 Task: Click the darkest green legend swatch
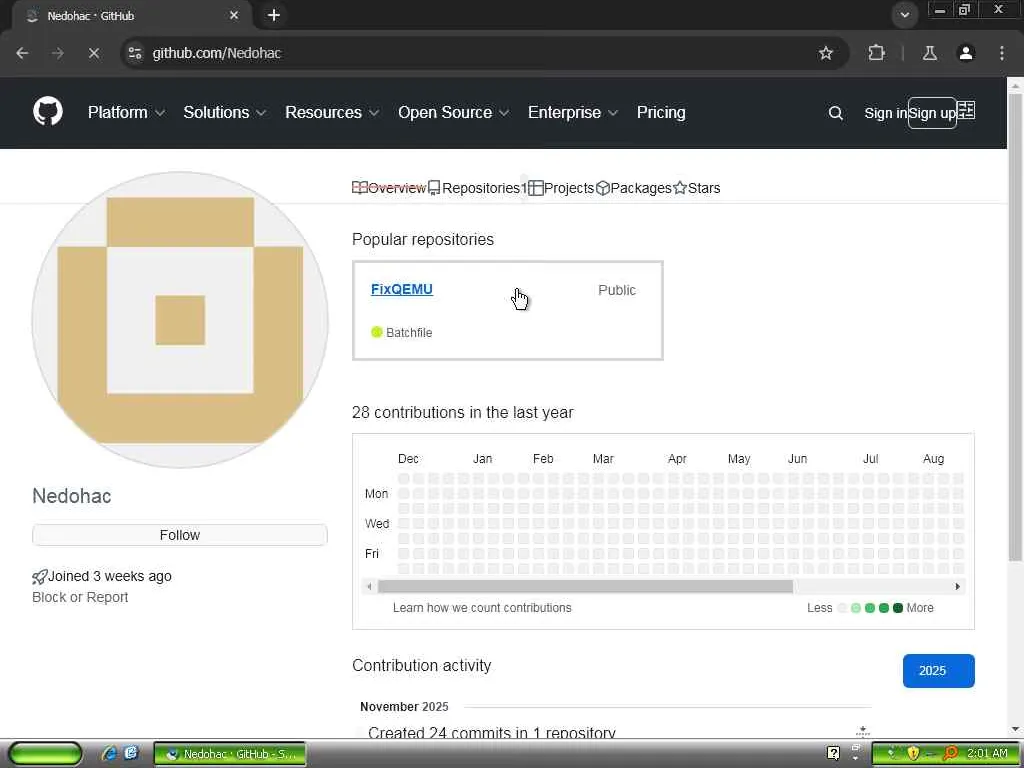click(898, 608)
